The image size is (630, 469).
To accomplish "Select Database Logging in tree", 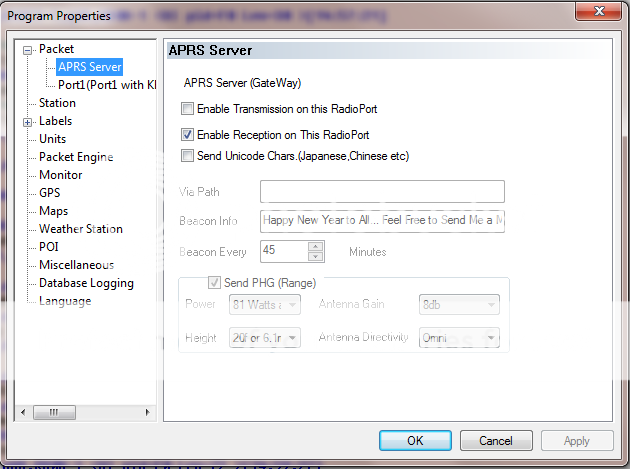I will [86, 283].
